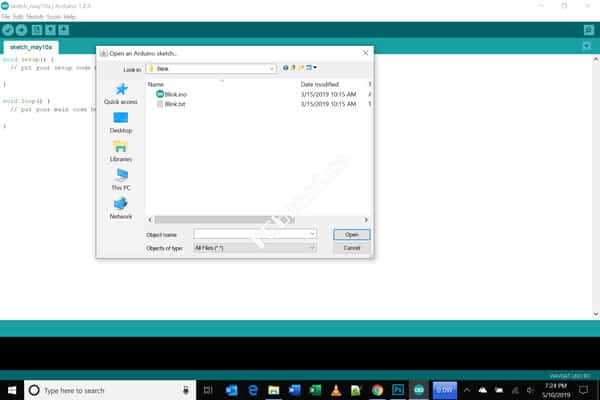The height and width of the screenshot is (400, 600).
Task: Expand the Look in folder dropdown
Action: coord(271,68)
